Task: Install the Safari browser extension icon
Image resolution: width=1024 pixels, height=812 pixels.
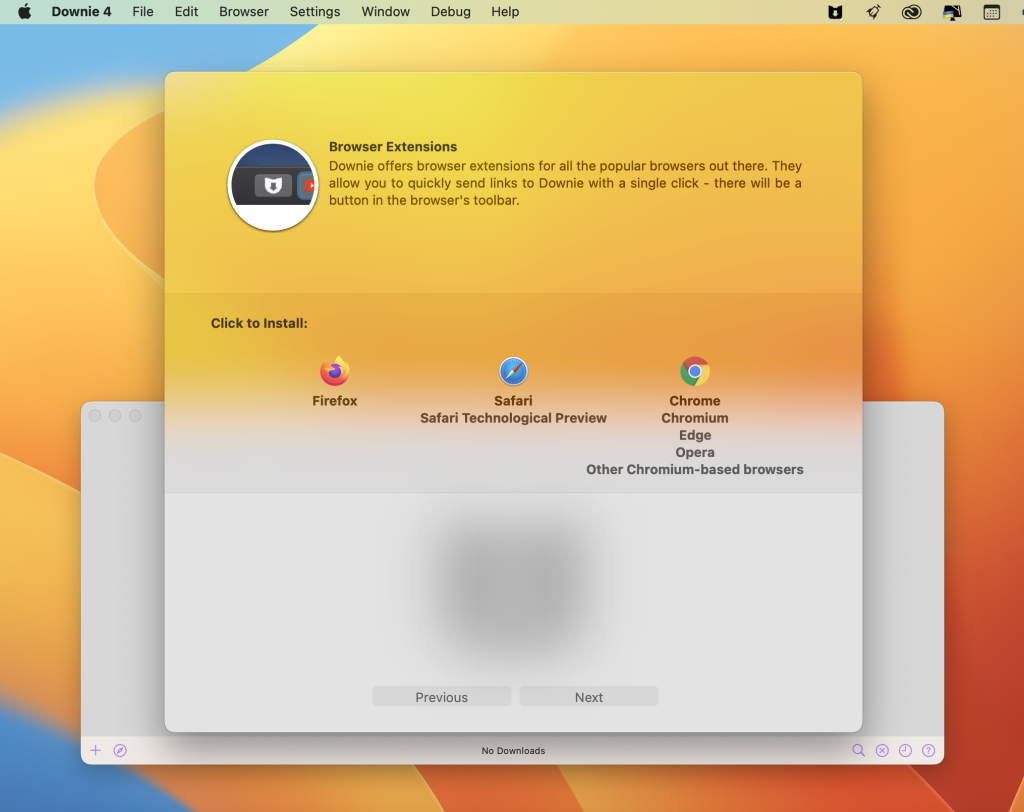Action: [x=513, y=371]
